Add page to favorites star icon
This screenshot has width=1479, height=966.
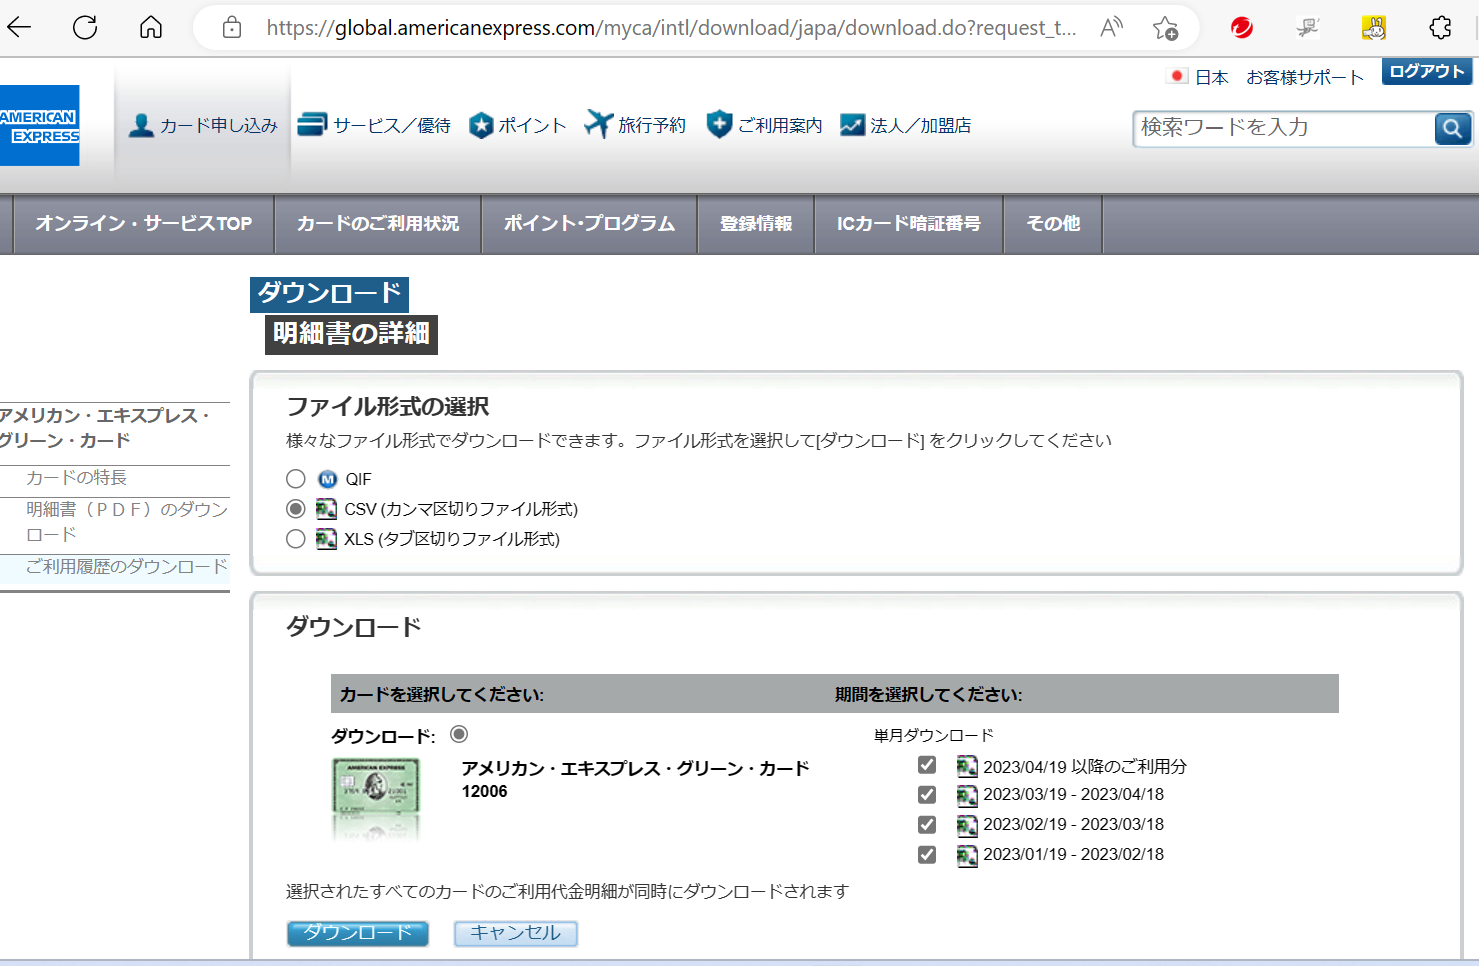pos(1165,28)
